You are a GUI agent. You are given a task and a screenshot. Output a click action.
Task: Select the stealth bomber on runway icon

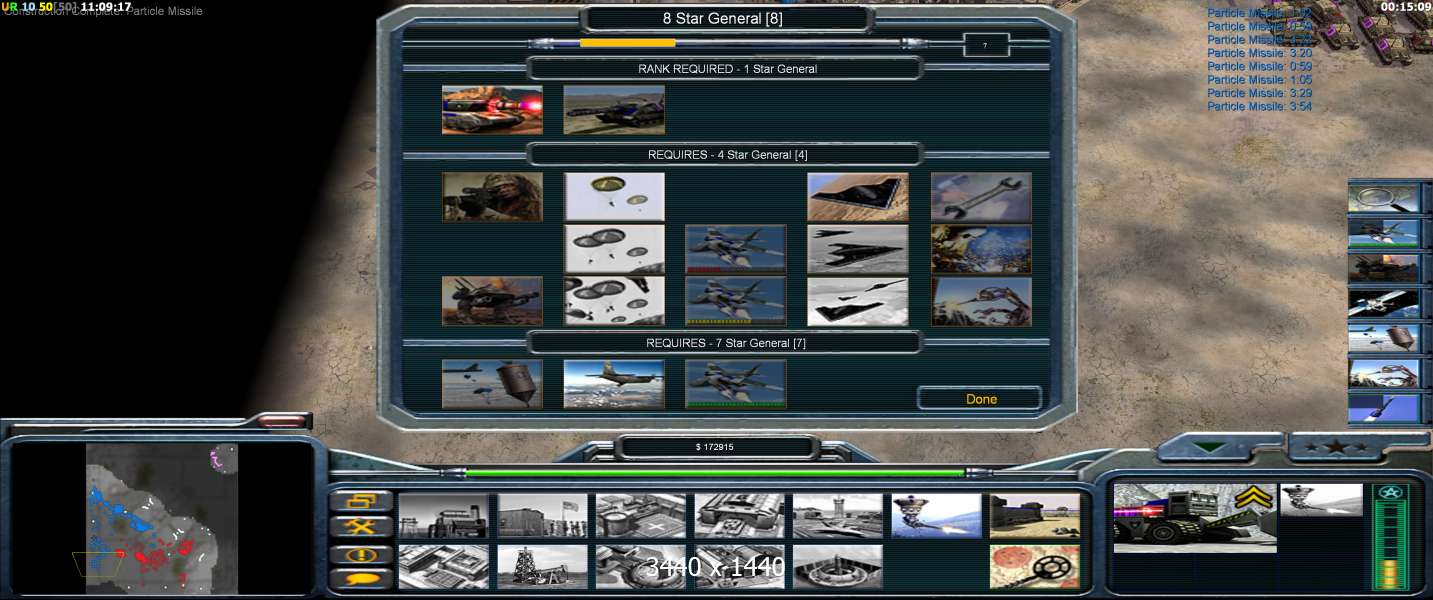point(857,197)
